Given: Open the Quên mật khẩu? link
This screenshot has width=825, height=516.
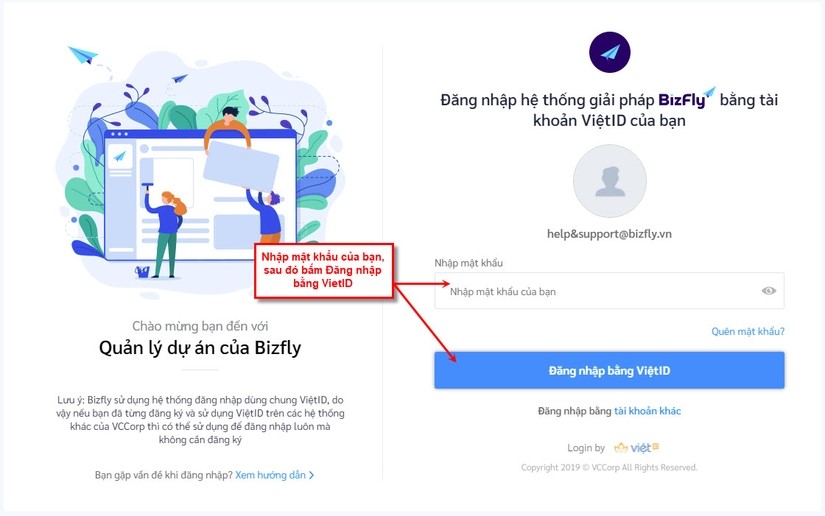Looking at the screenshot, I should (748, 331).
